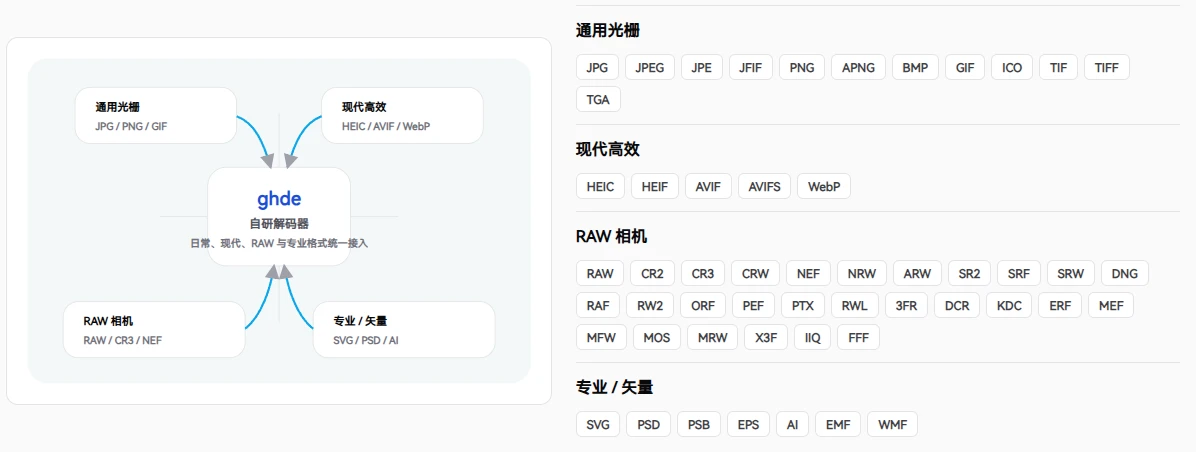This screenshot has height=452, width=1196.
Task: Click the 现代高效 diagram card with HEIC / AVIF / WebP
Action: coord(403,116)
